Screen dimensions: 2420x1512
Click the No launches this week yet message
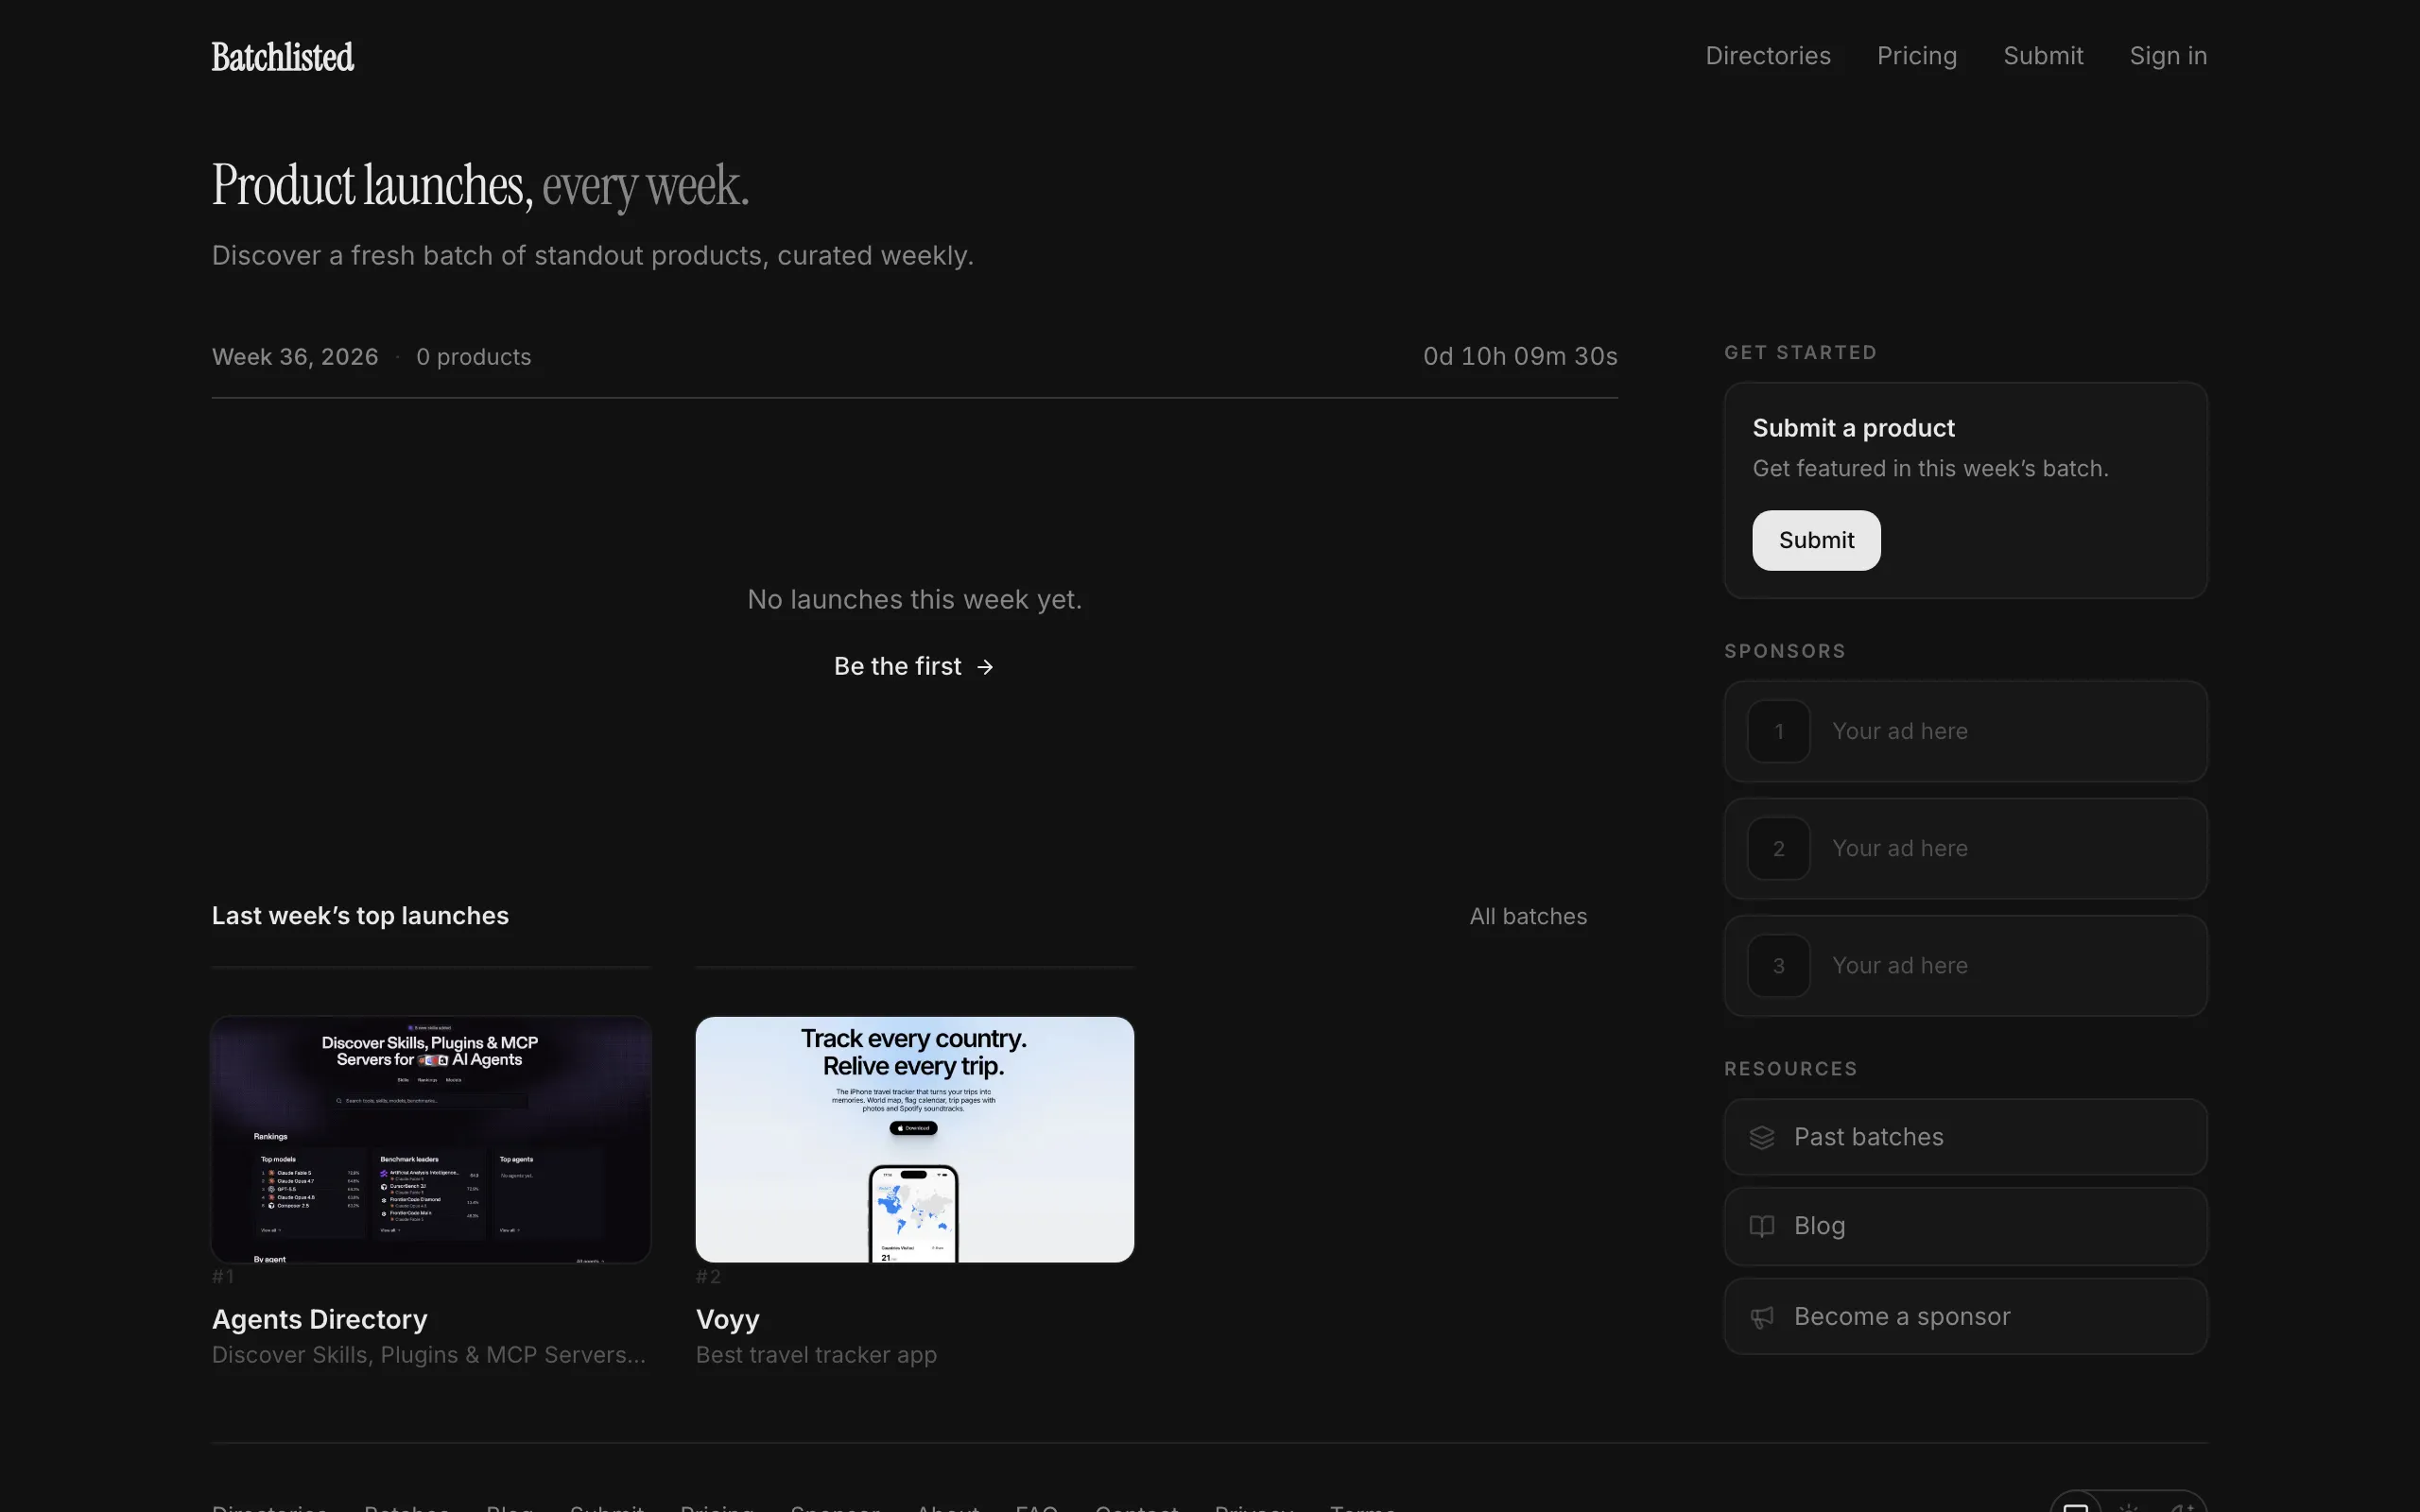click(x=914, y=599)
